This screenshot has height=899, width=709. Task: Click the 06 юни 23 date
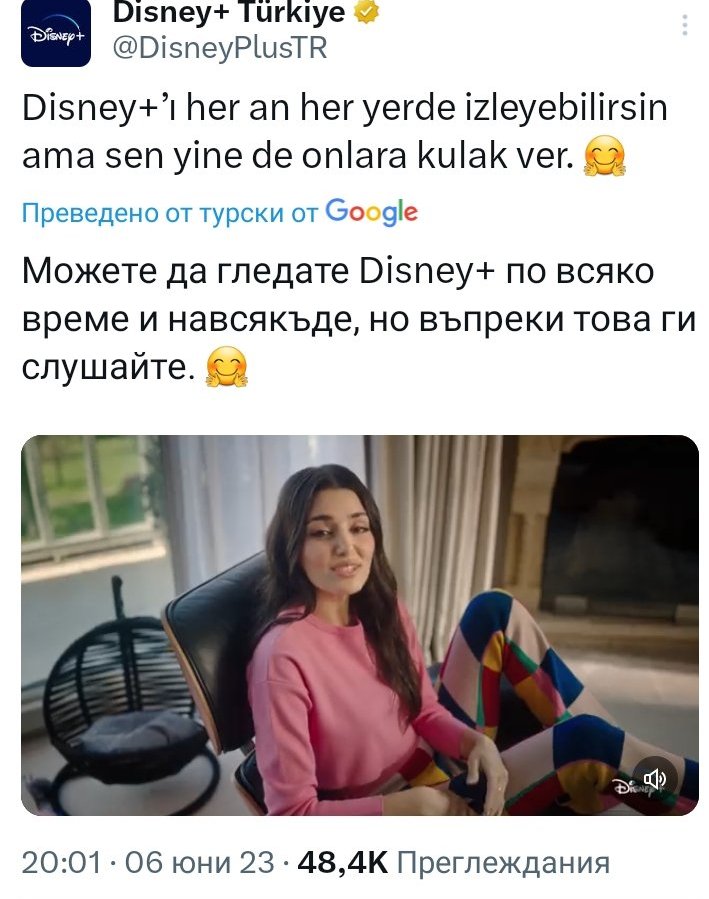pyautogui.click(x=199, y=863)
